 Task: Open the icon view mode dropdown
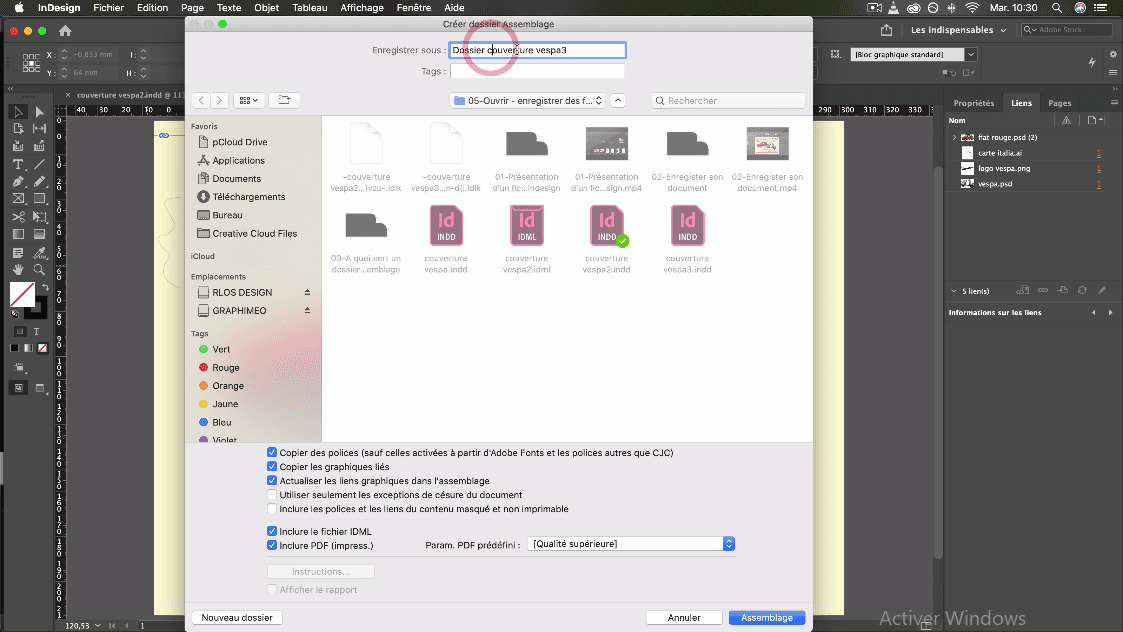point(248,100)
